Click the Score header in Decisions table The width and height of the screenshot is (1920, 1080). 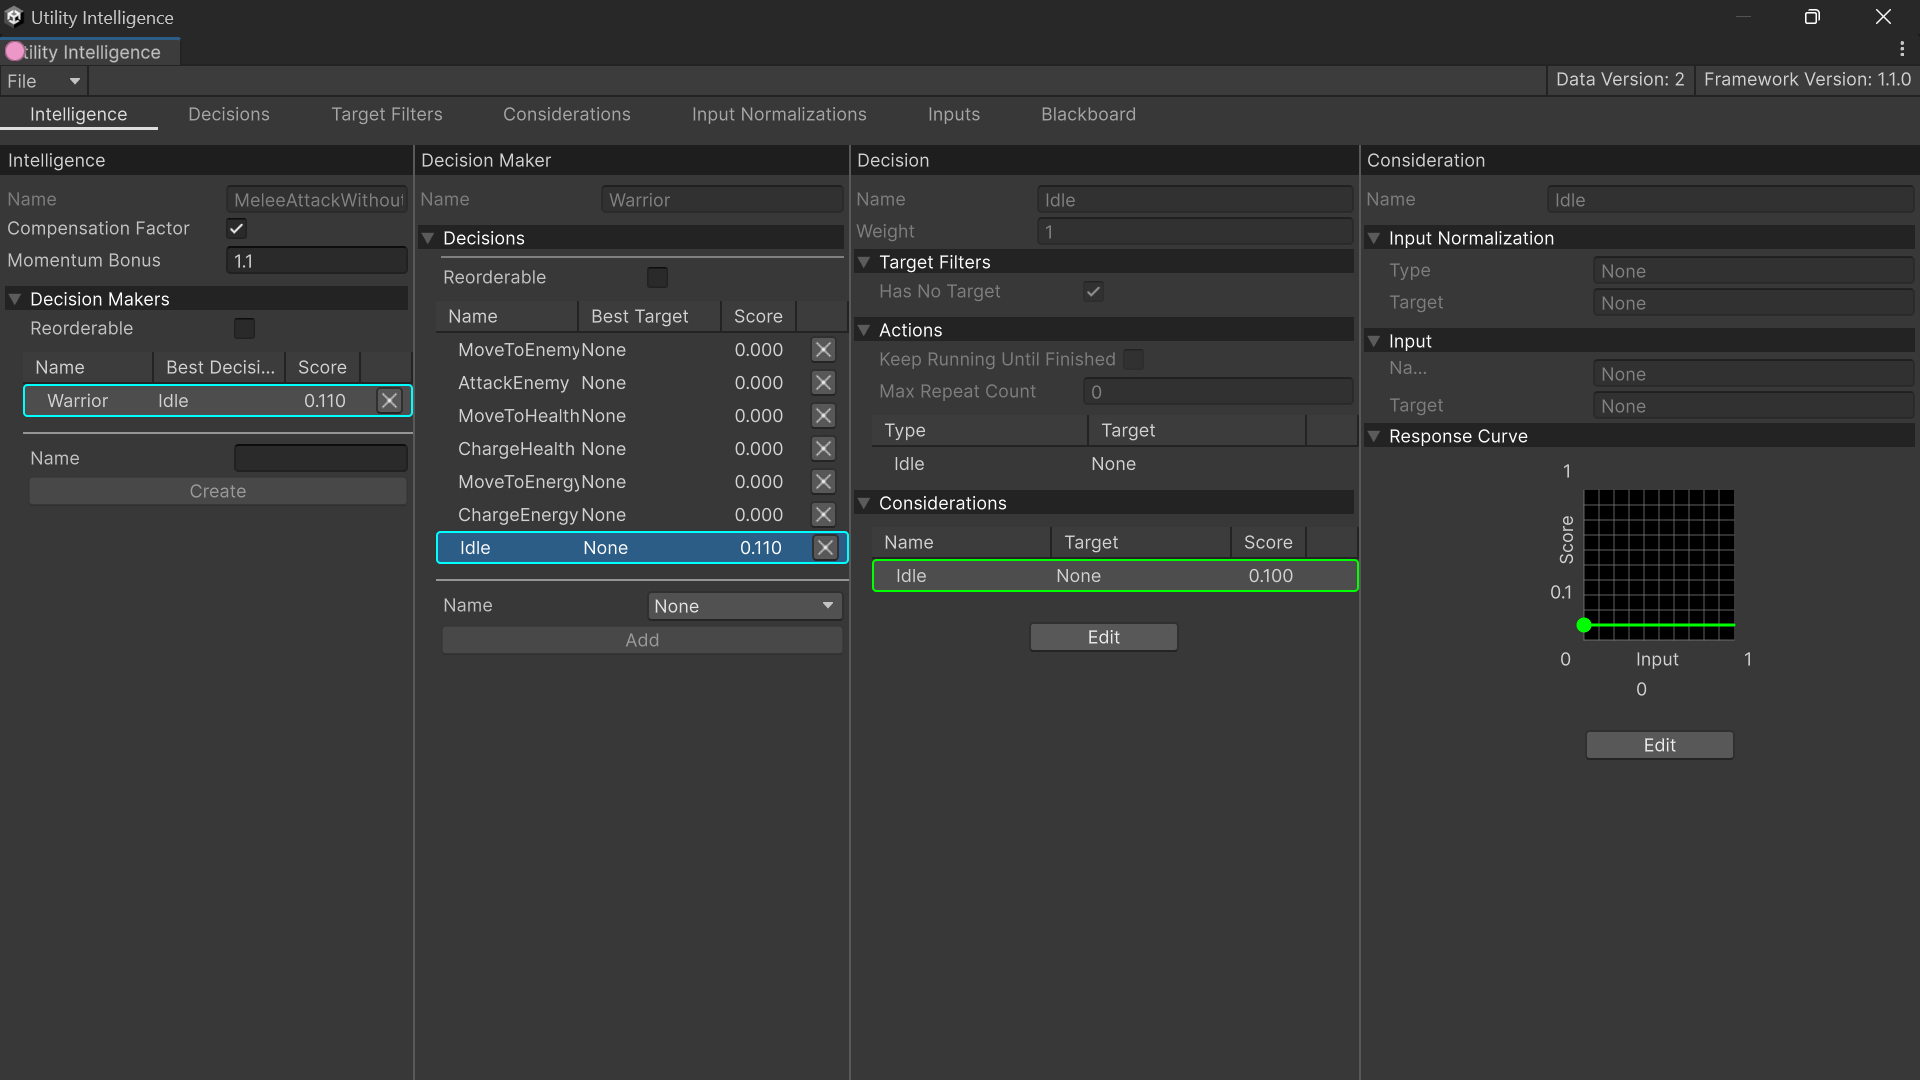(758, 316)
